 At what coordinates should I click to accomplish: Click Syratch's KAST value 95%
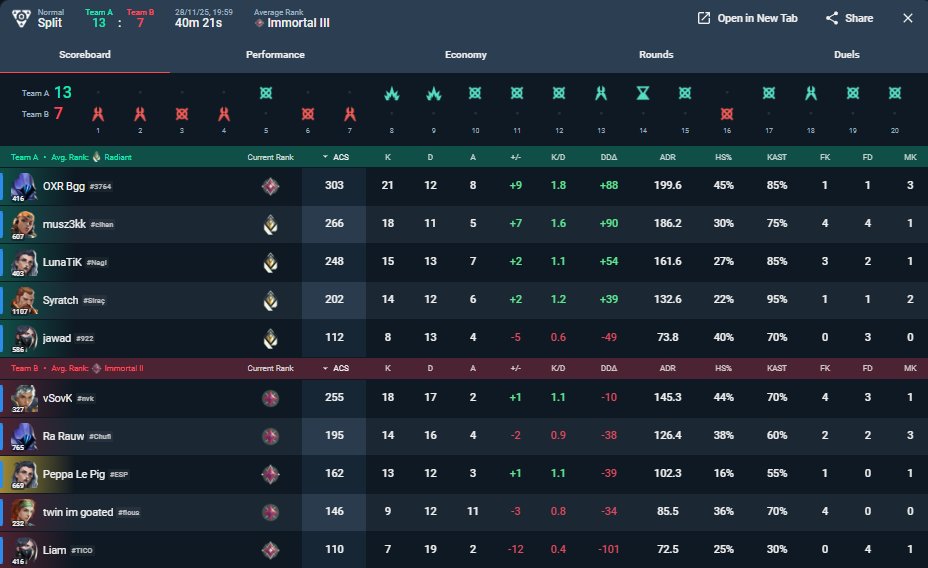click(x=776, y=299)
